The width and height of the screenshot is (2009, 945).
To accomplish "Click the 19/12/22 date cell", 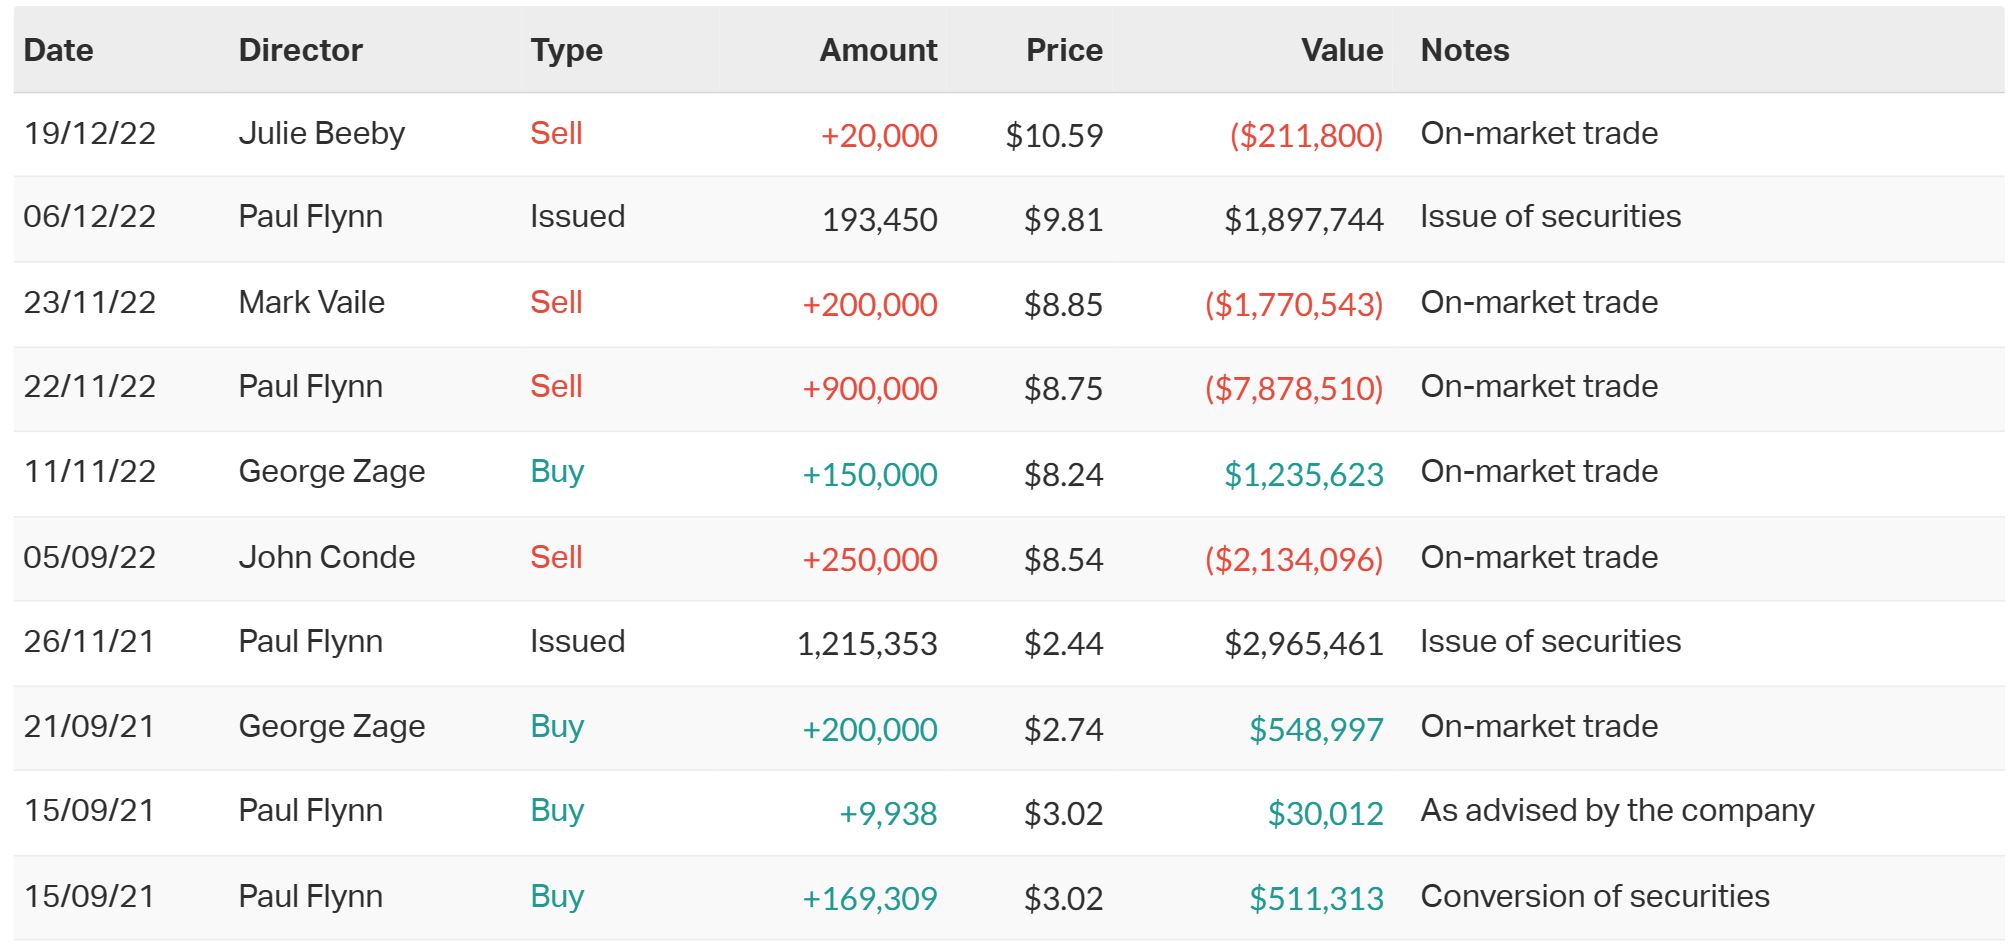I will coord(90,134).
